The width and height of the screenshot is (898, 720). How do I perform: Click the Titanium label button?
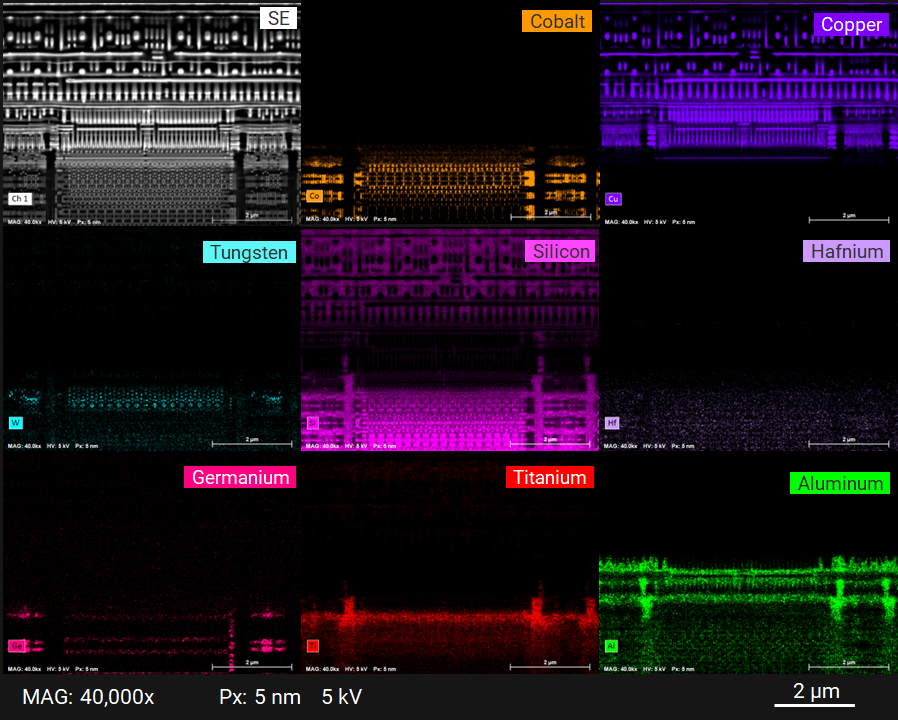pos(550,477)
